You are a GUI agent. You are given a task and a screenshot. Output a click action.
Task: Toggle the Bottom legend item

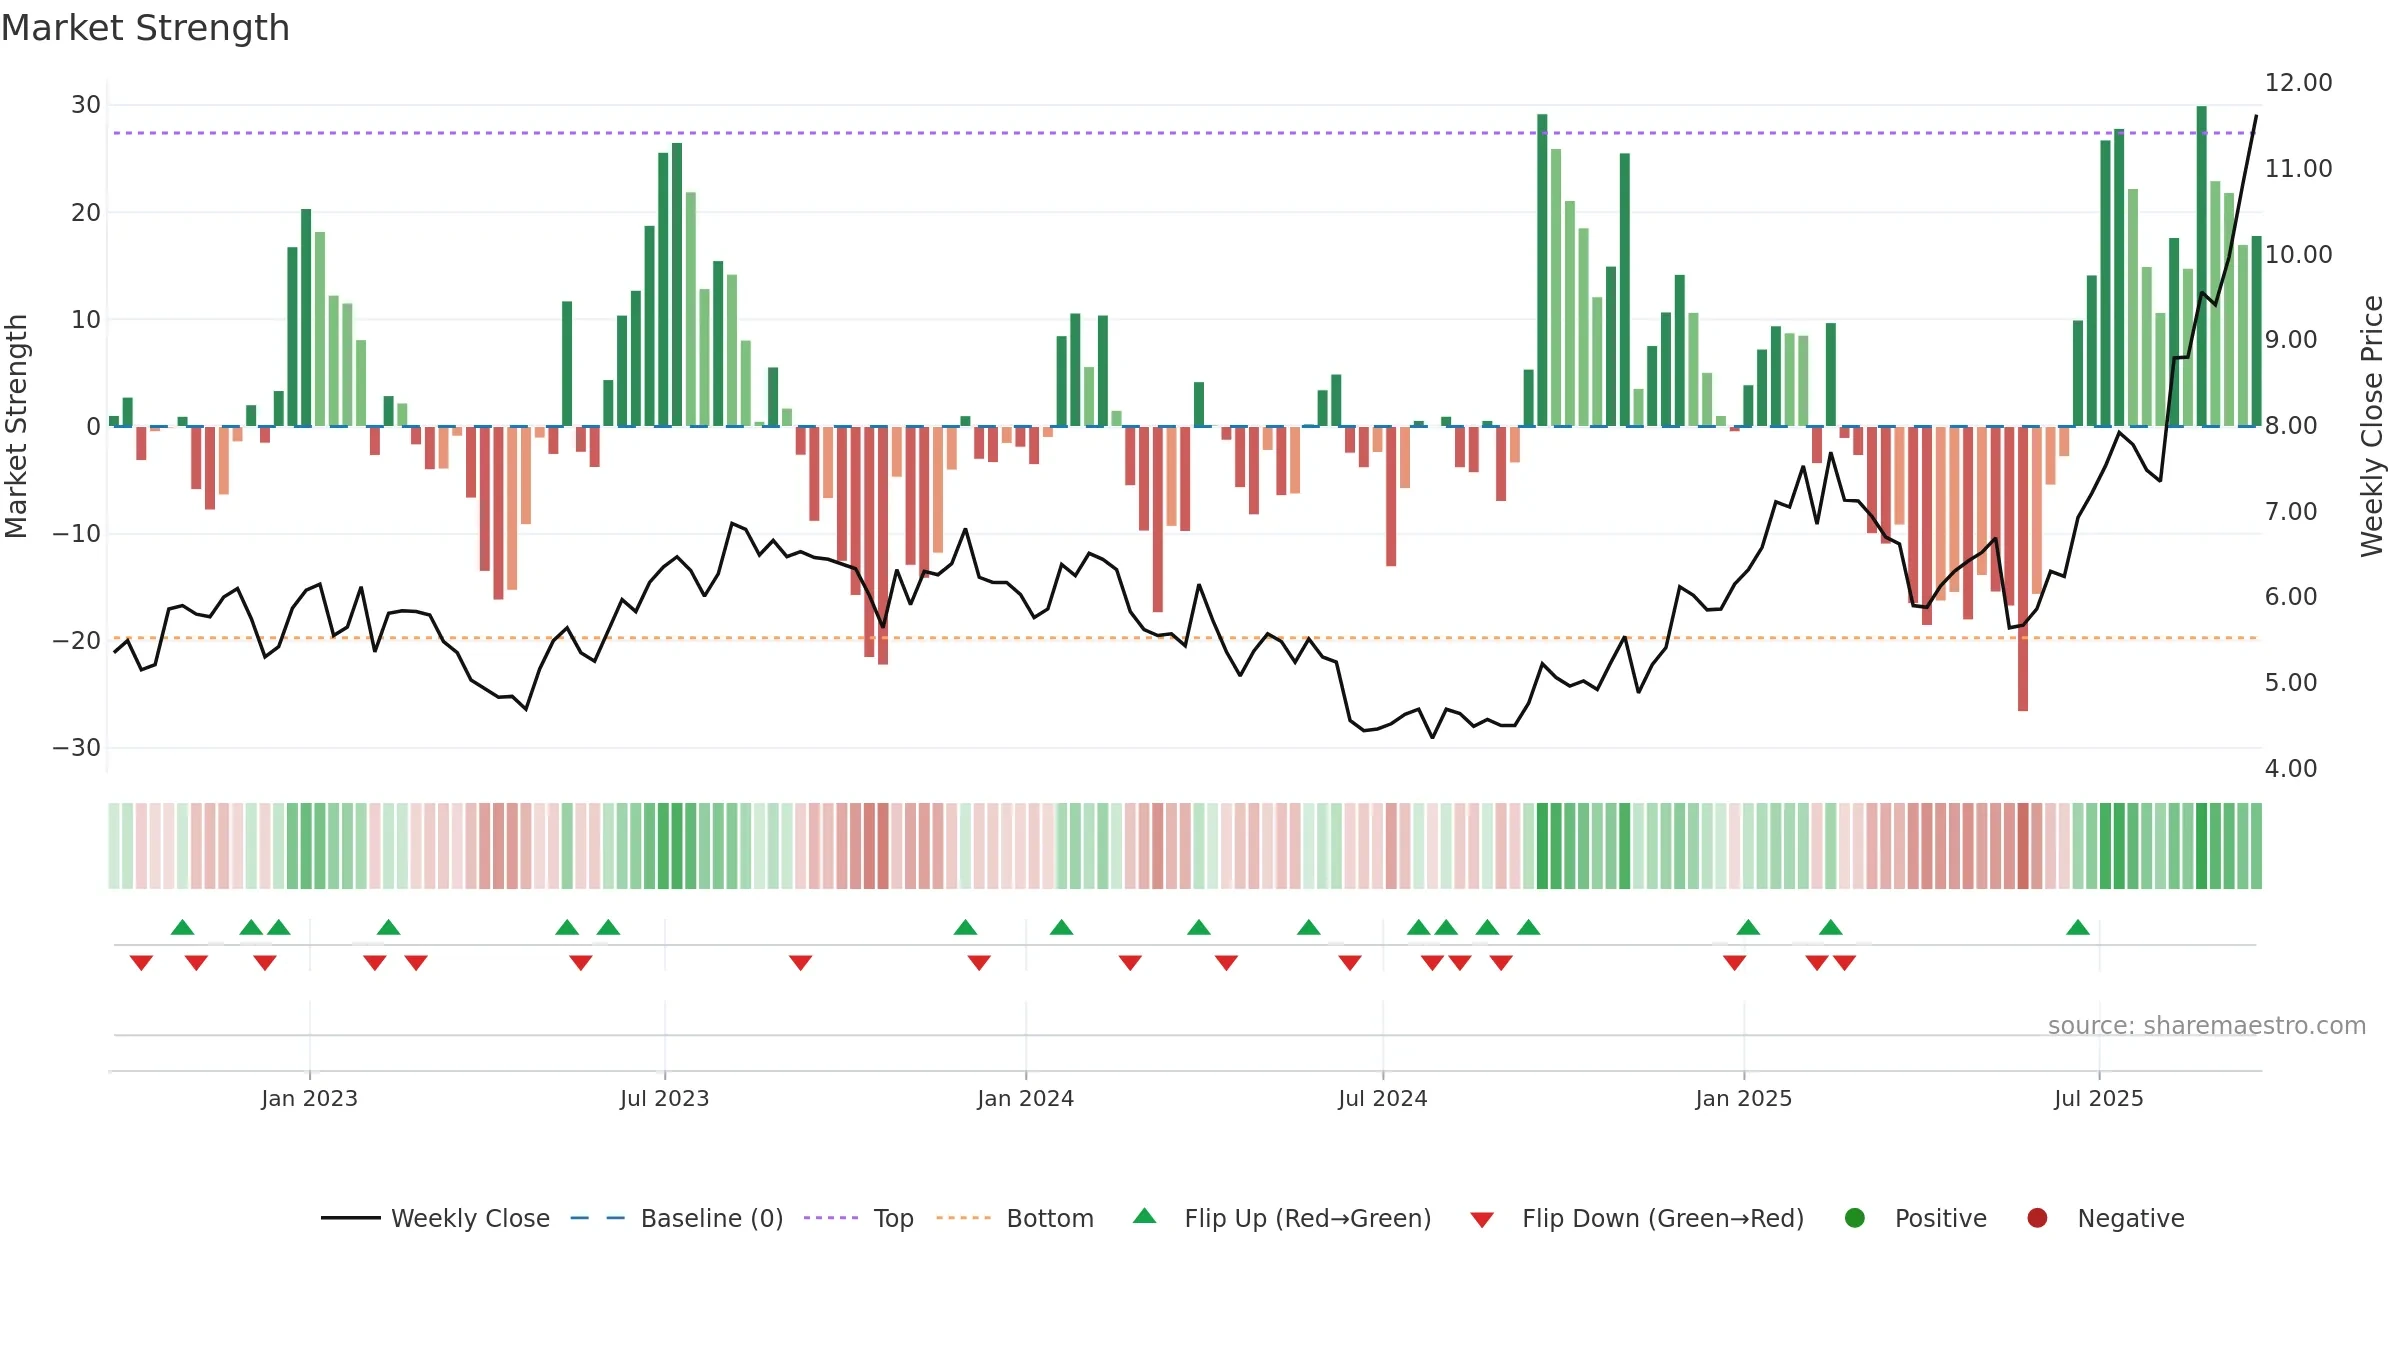(x=1015, y=1218)
